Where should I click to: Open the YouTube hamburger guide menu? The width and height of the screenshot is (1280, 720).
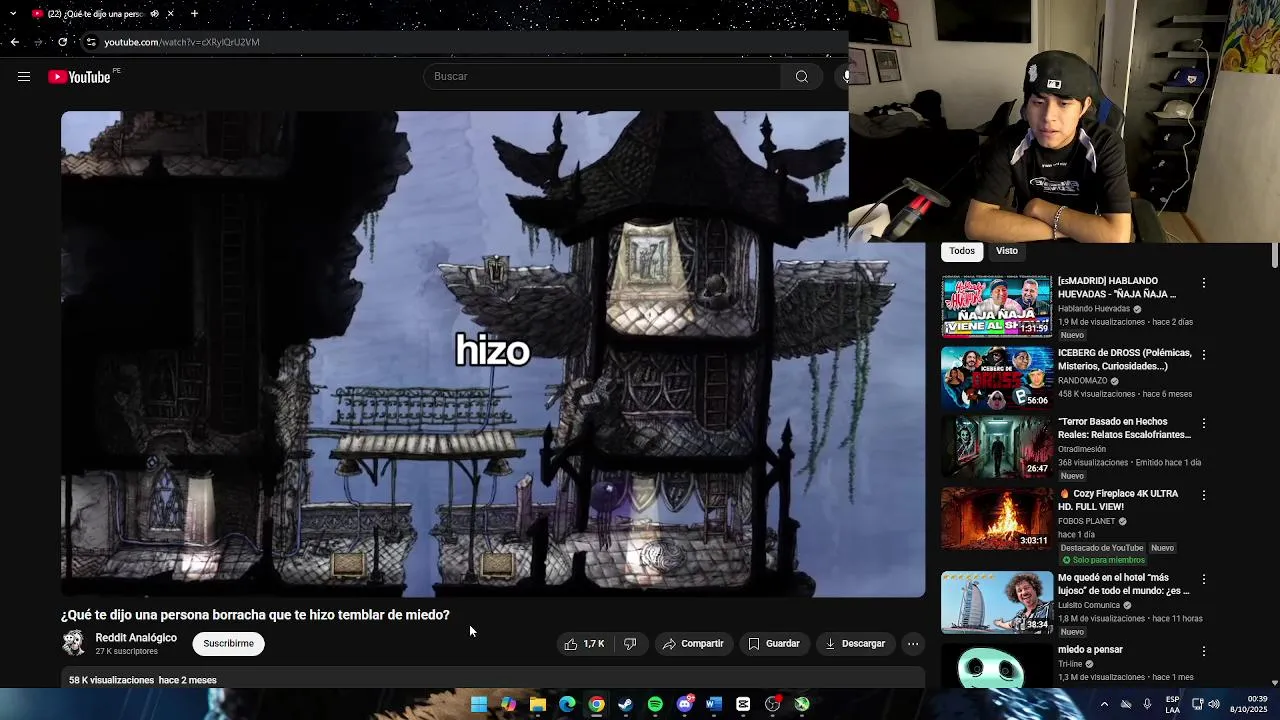click(24, 77)
